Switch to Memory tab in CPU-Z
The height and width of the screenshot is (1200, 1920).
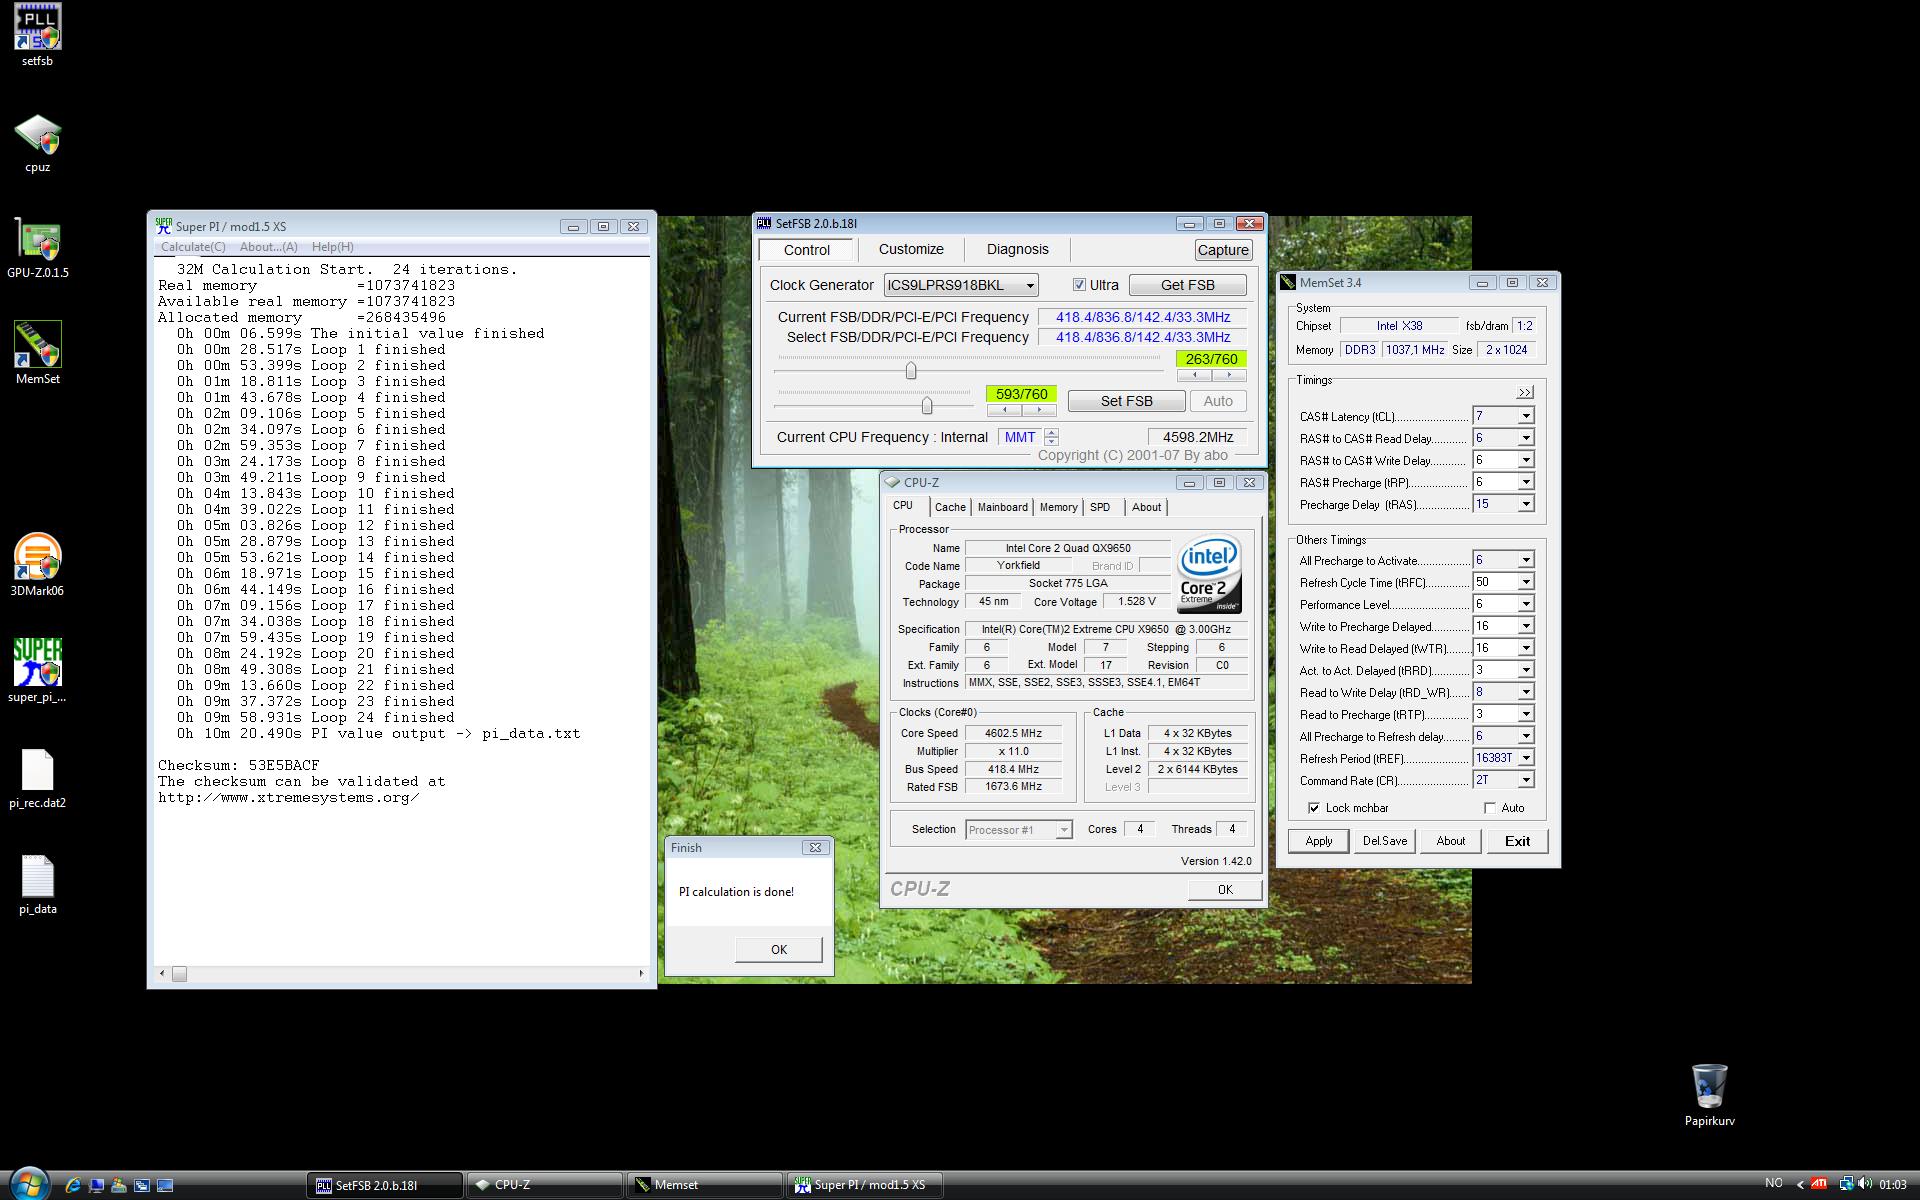coord(1058,508)
